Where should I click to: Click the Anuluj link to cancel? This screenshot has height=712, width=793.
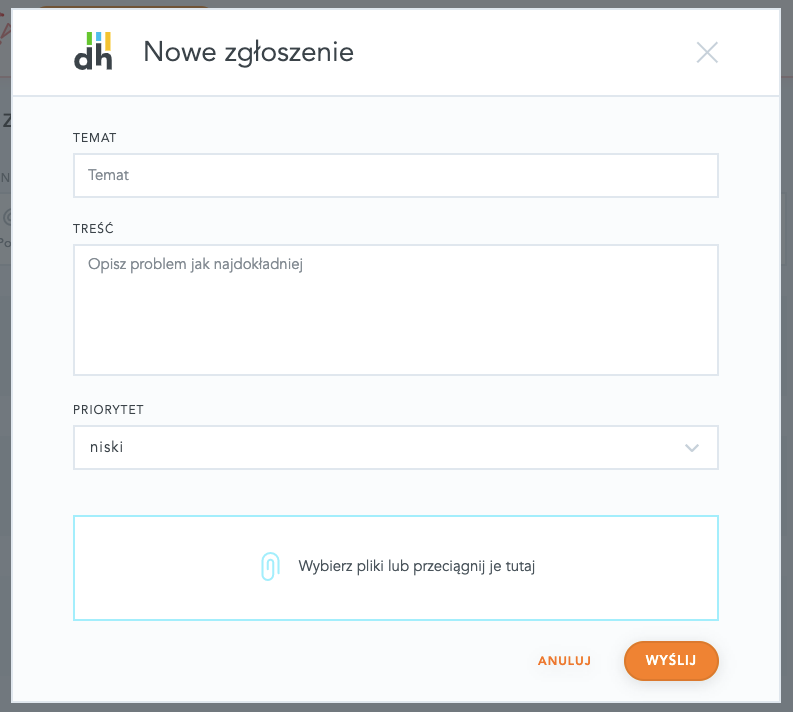pyautogui.click(x=564, y=661)
